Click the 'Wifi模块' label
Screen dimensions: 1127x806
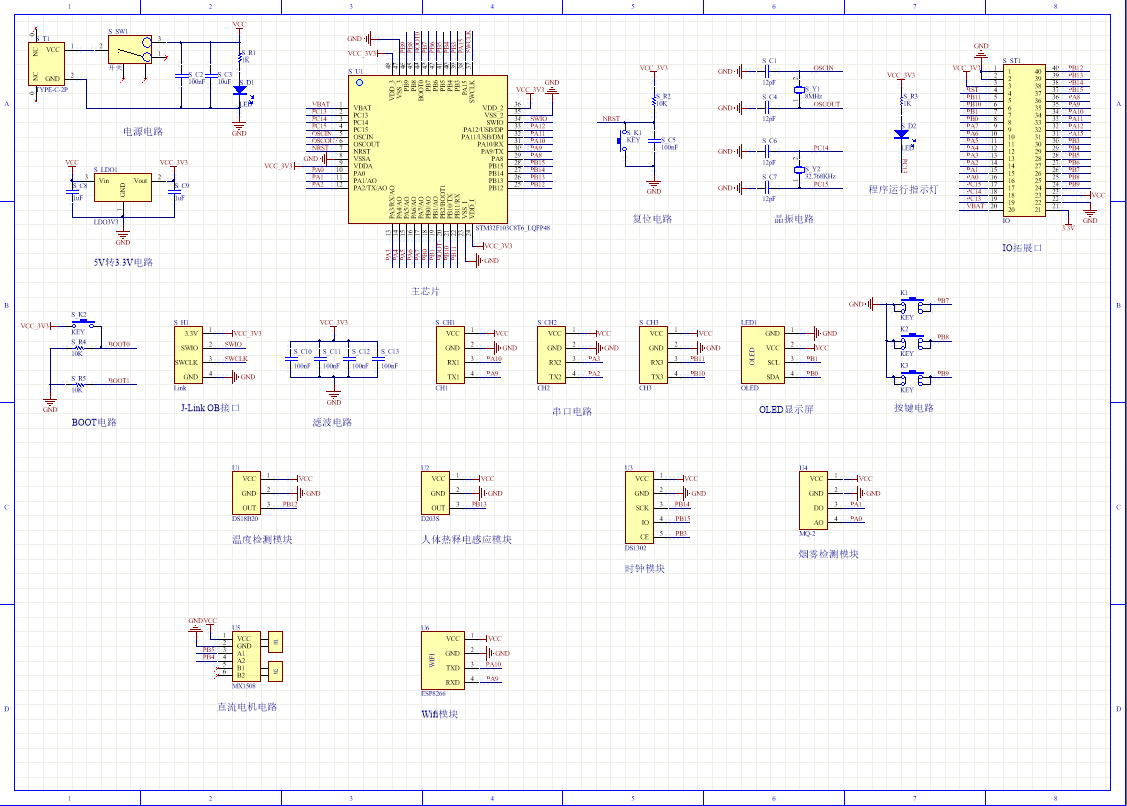pos(439,715)
